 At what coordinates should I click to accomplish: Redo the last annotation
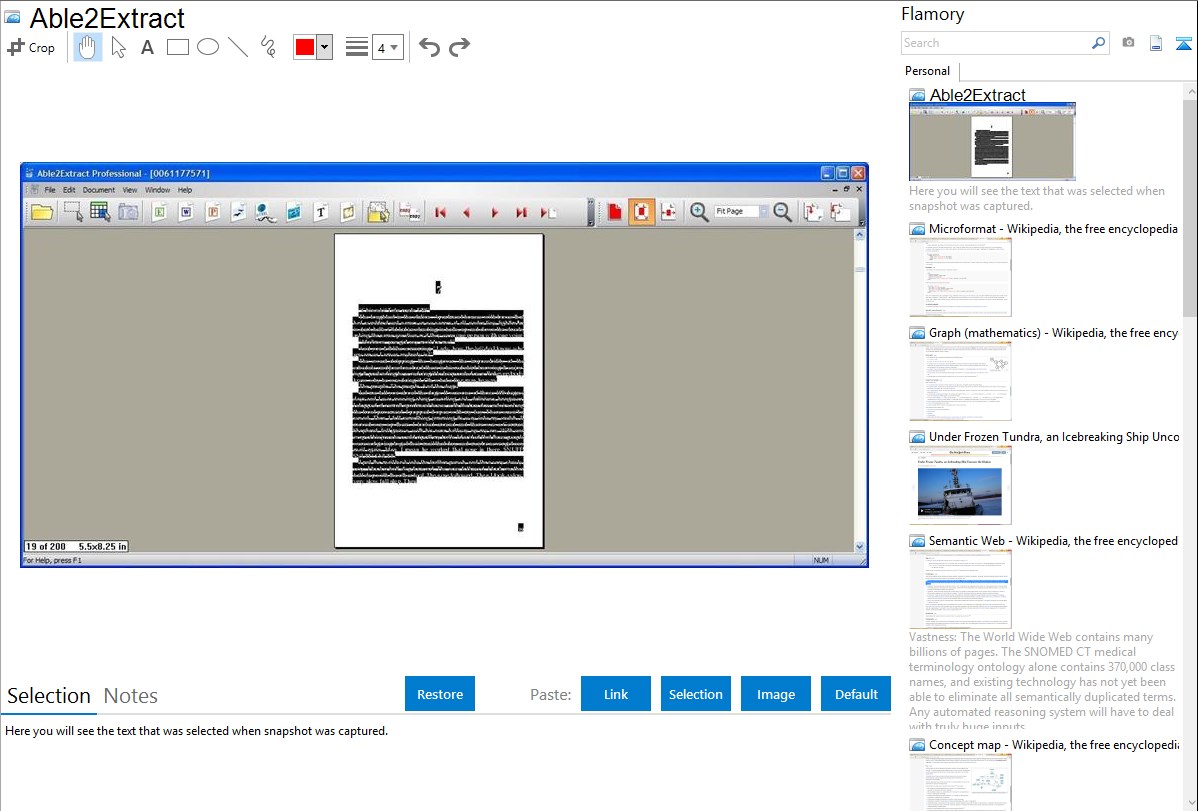click(x=459, y=47)
